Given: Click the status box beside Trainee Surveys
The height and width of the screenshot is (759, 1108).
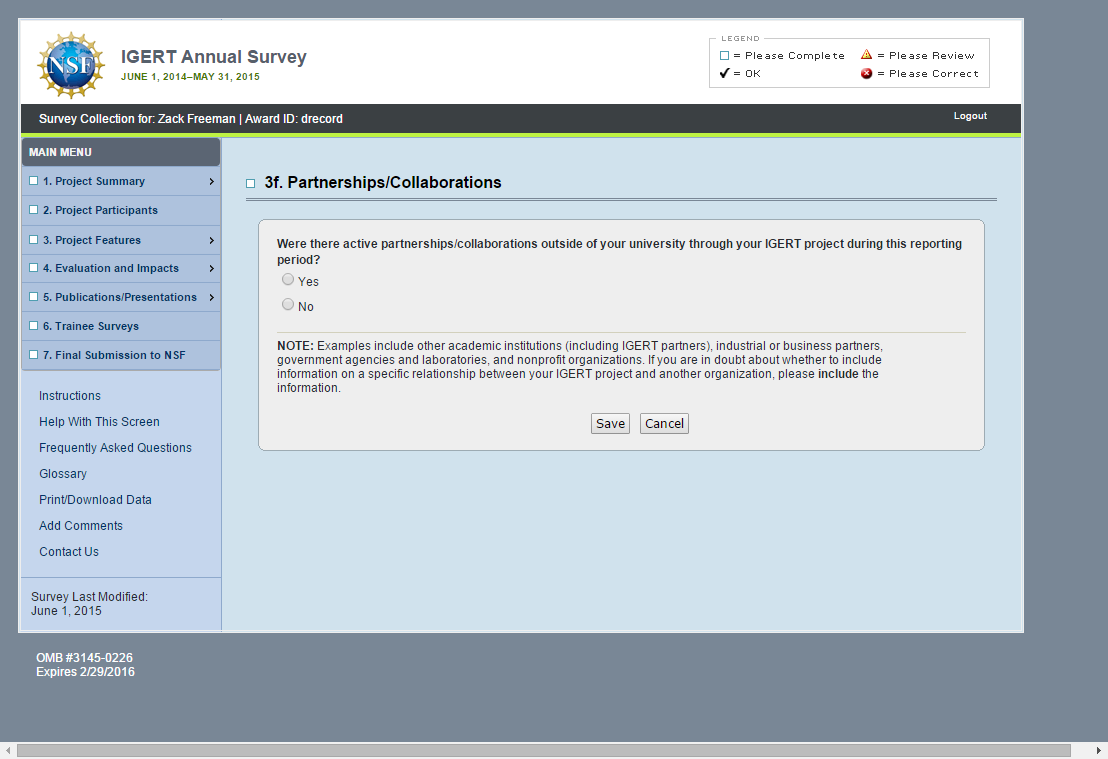Looking at the screenshot, I should tap(34, 326).
